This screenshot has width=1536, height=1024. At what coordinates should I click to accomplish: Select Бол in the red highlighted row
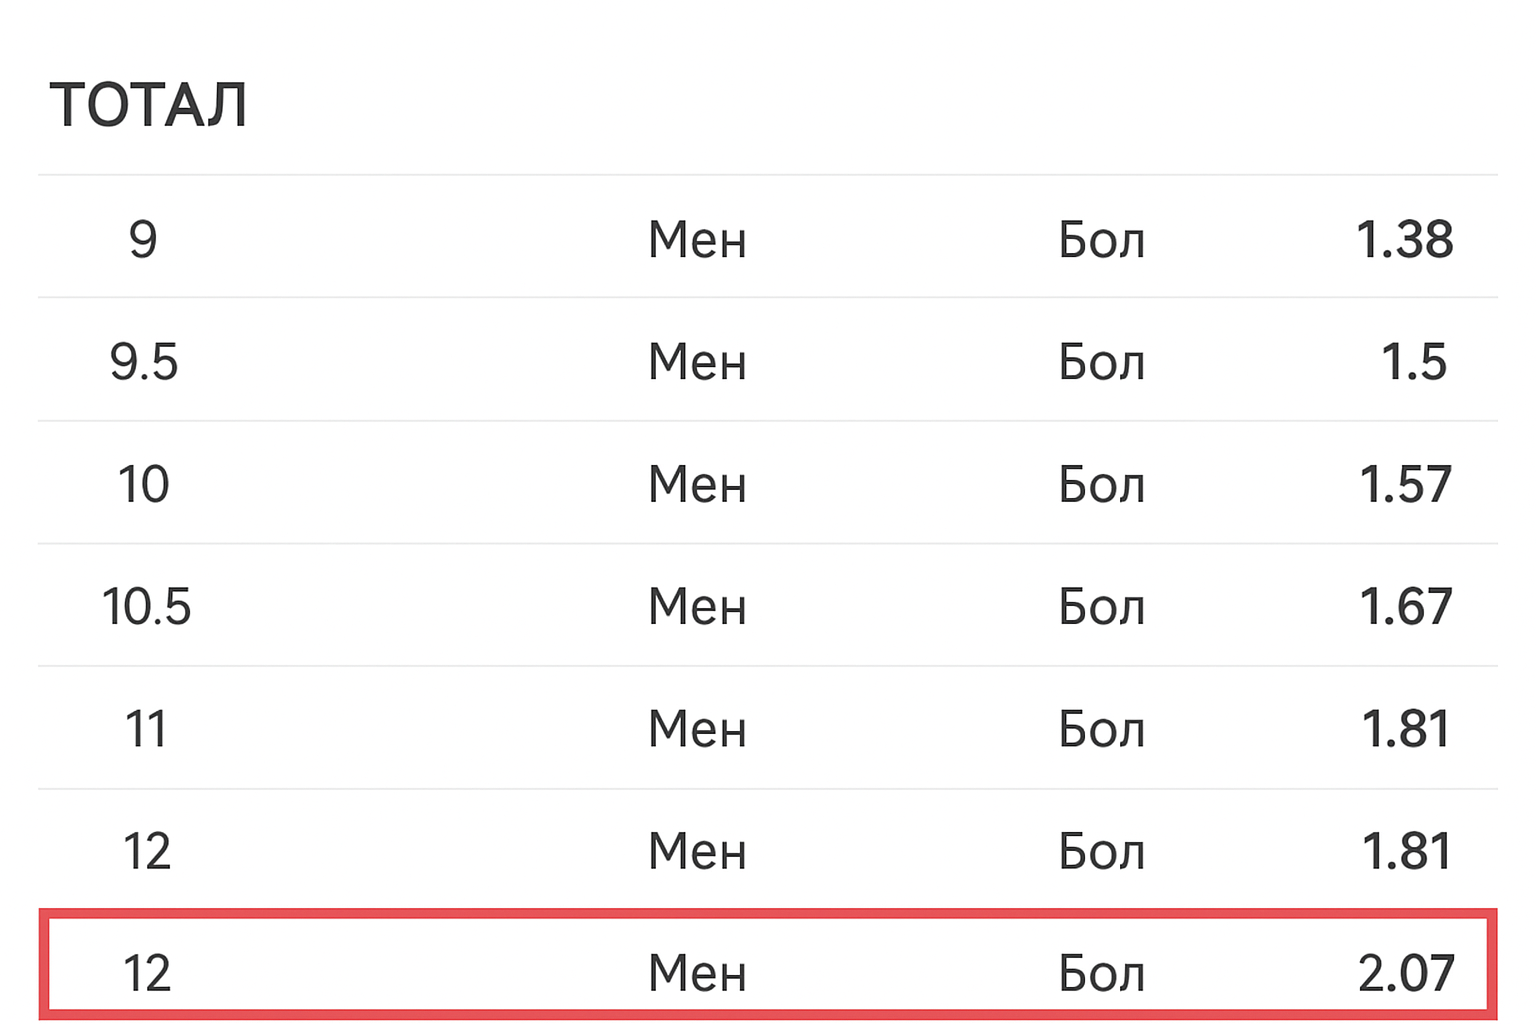(1101, 973)
